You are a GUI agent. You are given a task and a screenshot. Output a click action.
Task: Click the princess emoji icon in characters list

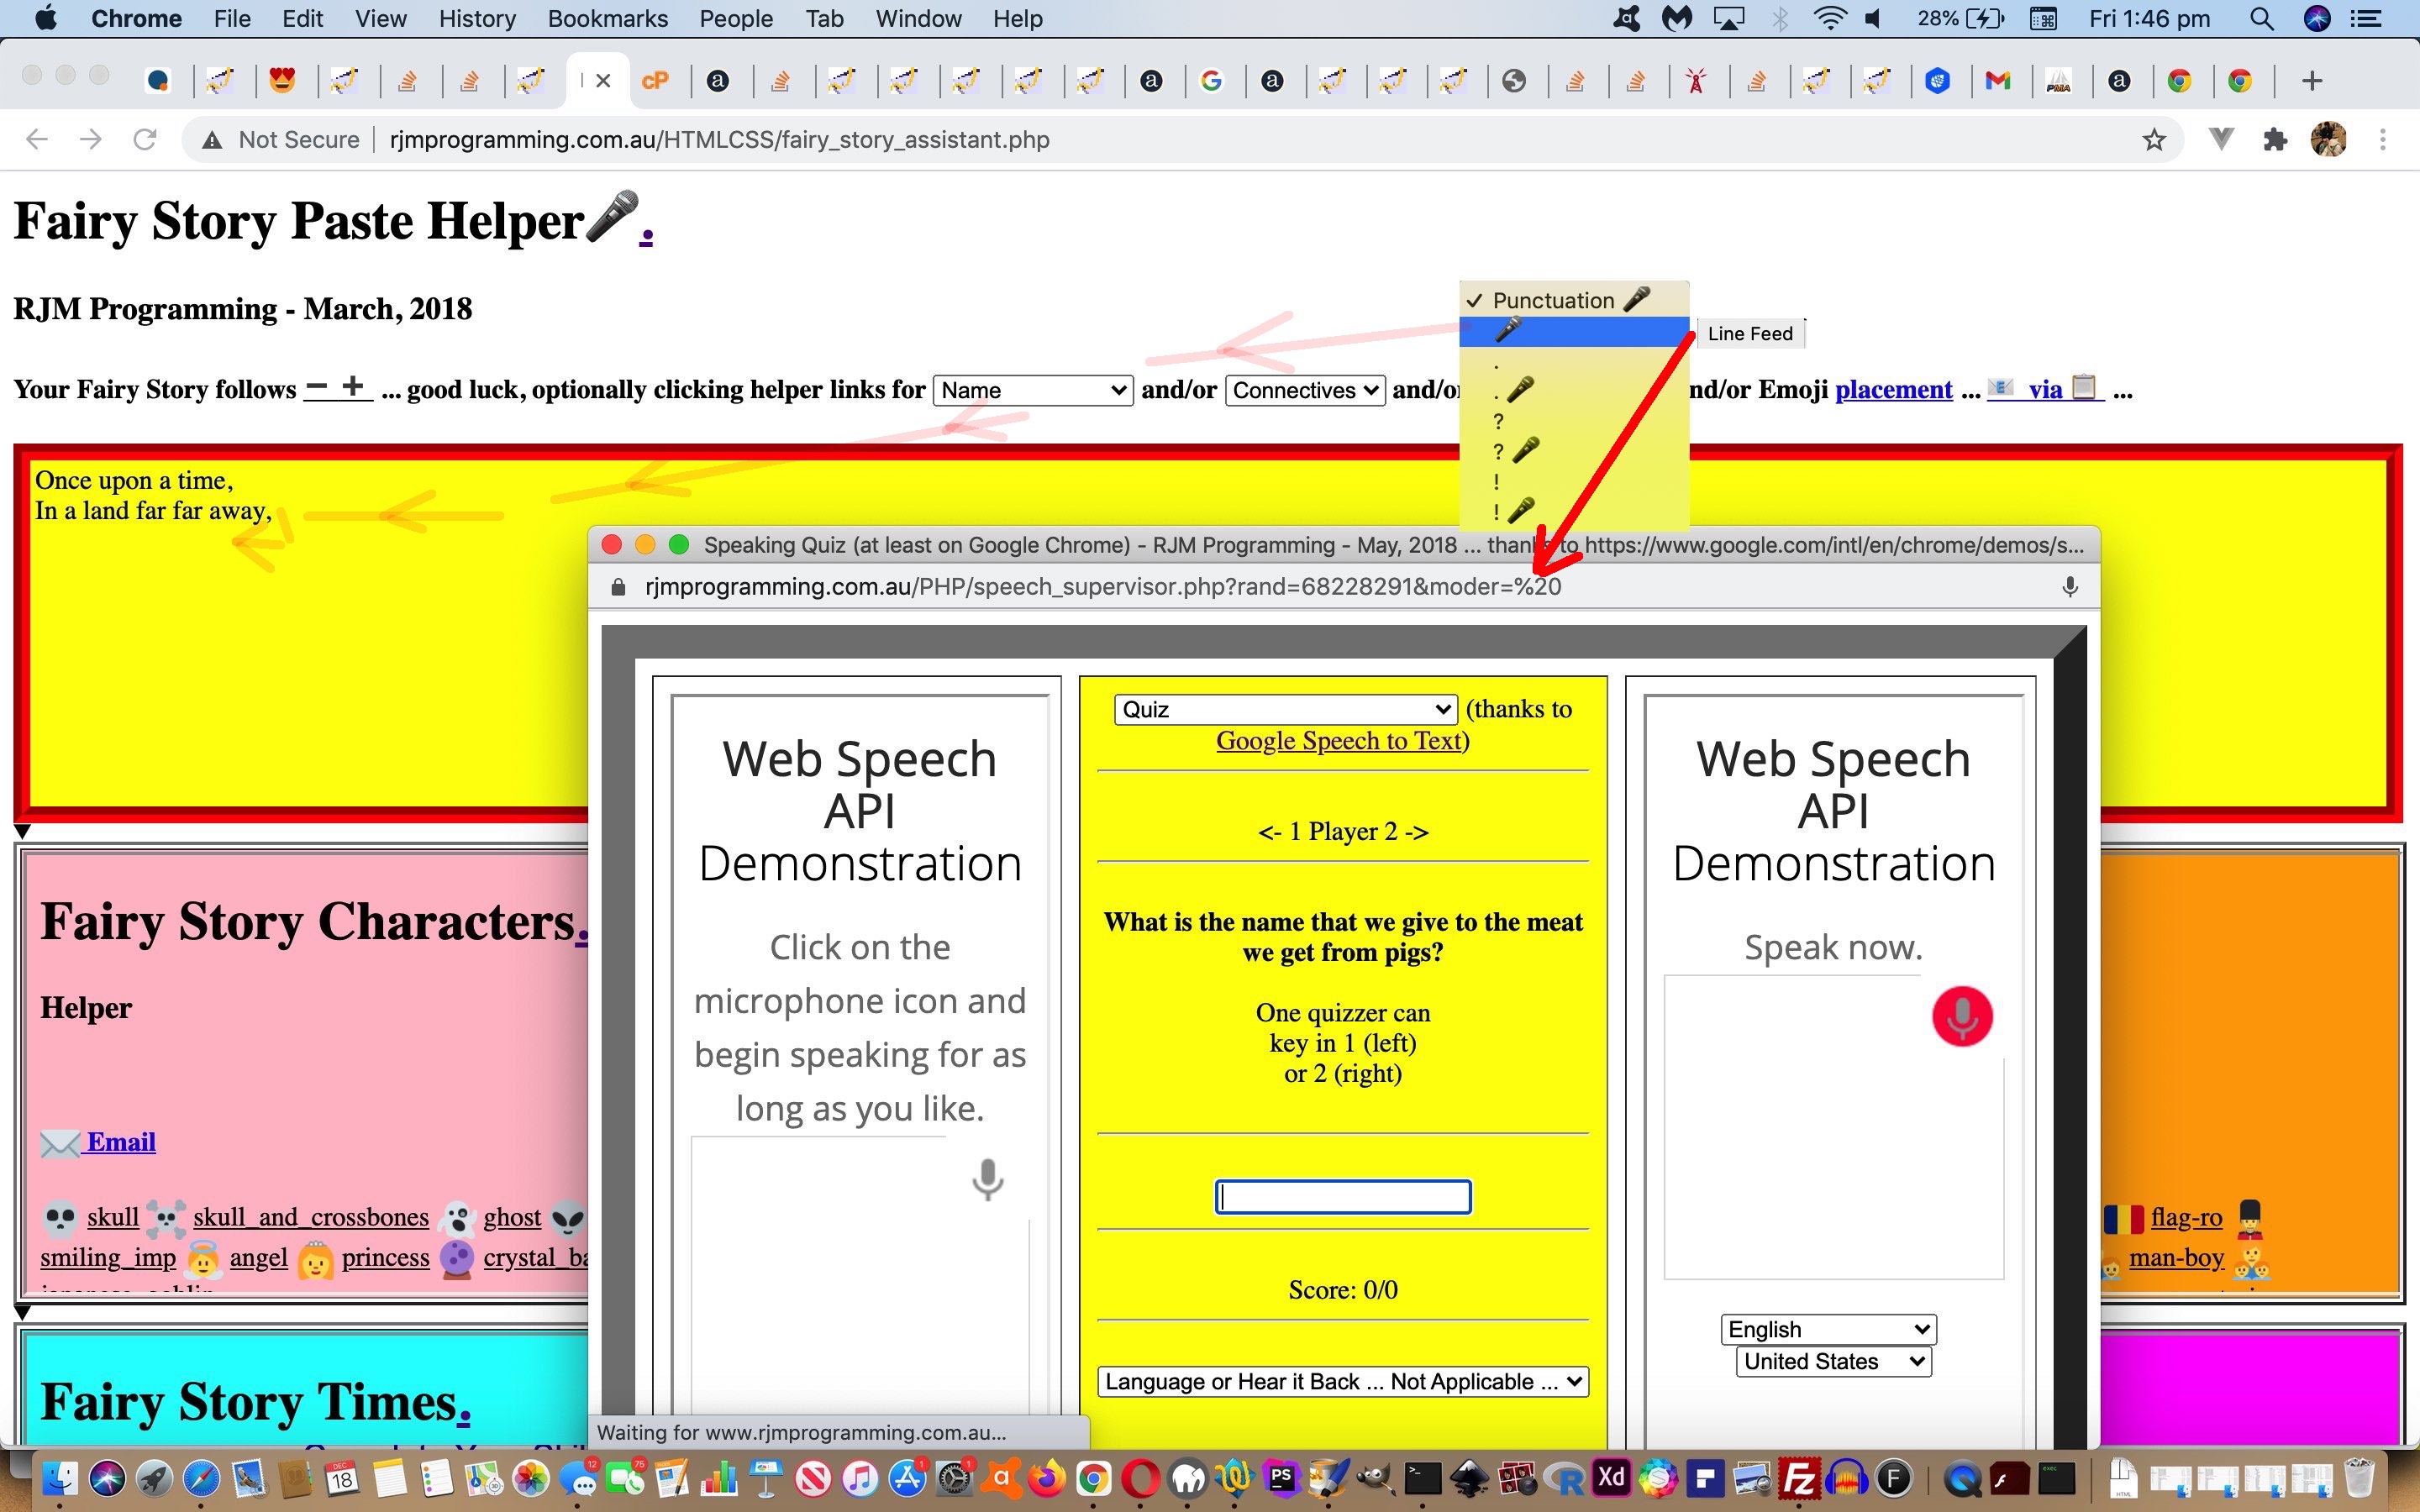coord(315,1256)
